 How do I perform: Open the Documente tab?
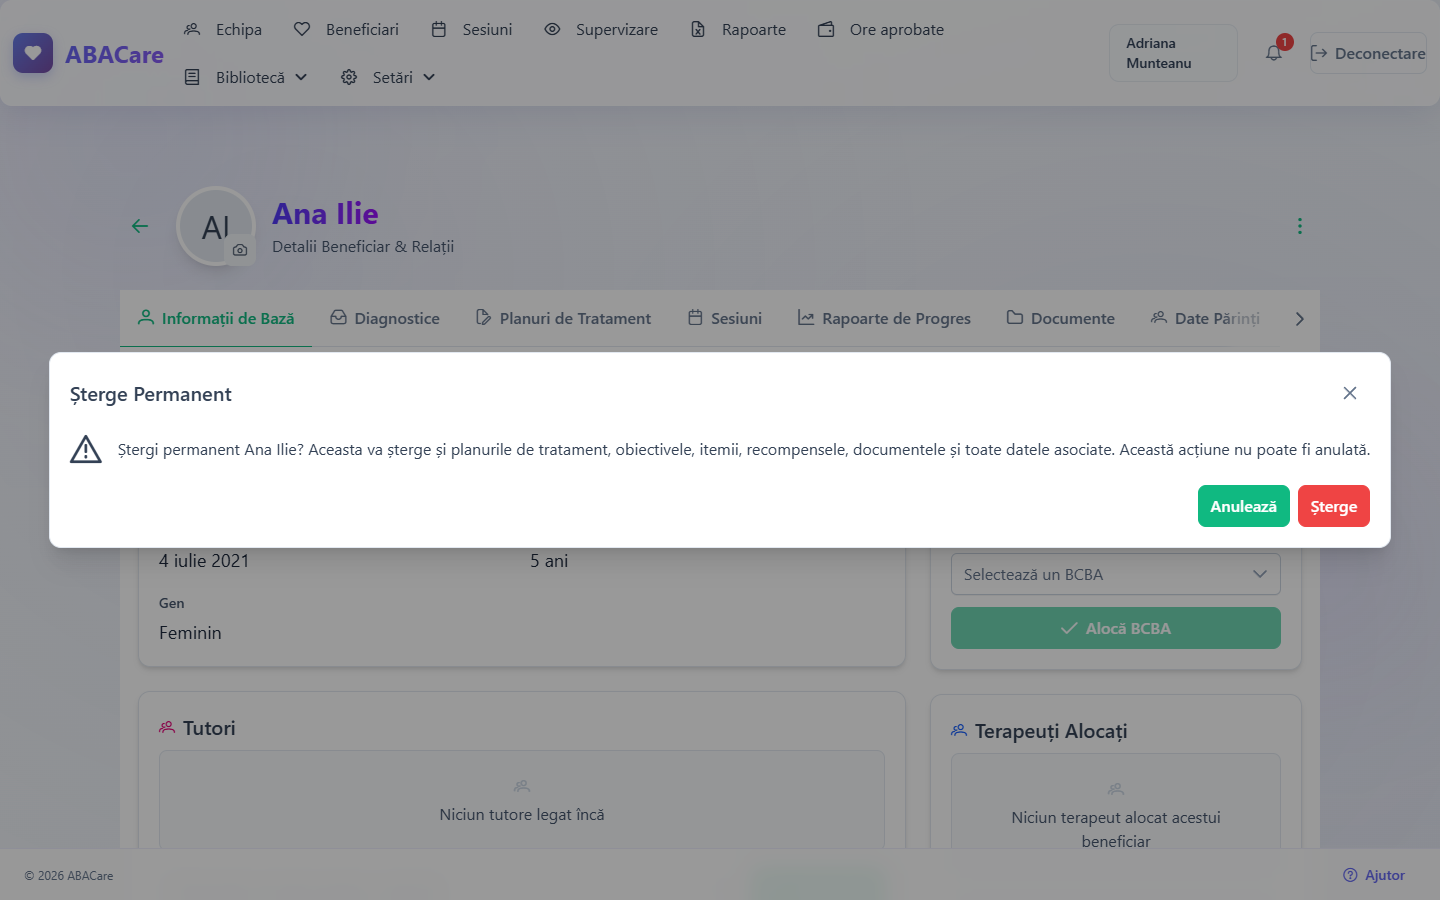tap(1060, 318)
